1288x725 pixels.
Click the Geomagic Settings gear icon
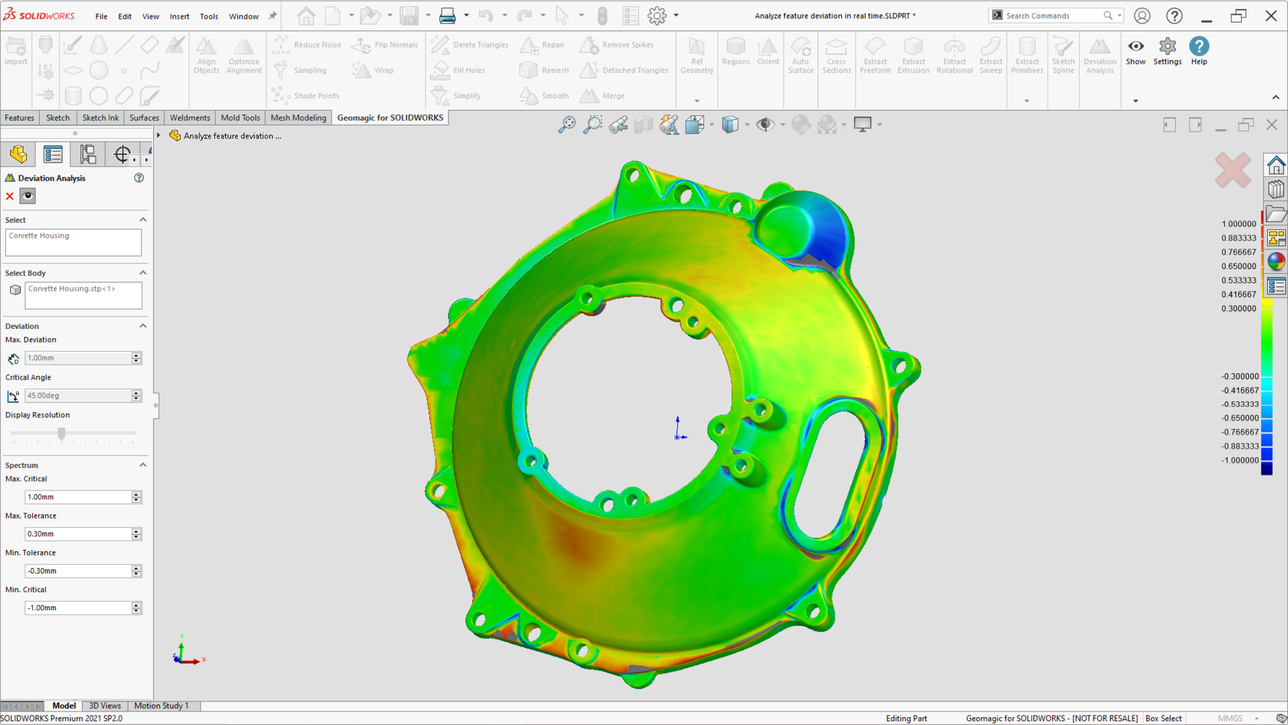tap(1167, 51)
